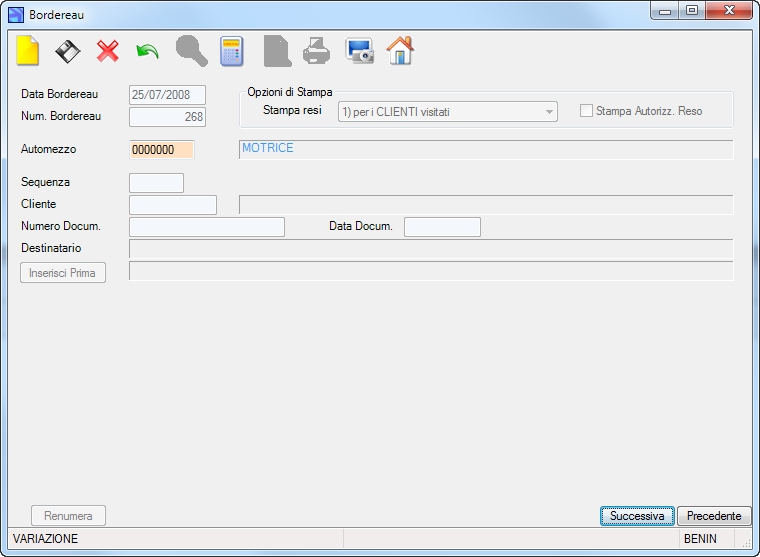Enable the Stampa Autorizz. Reso checkbox
Image resolution: width=760 pixels, height=557 pixels.
click(586, 111)
